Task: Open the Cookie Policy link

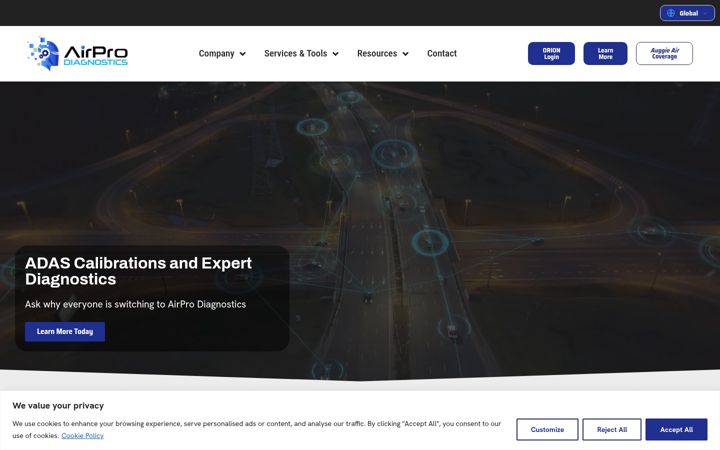Action: point(83,436)
